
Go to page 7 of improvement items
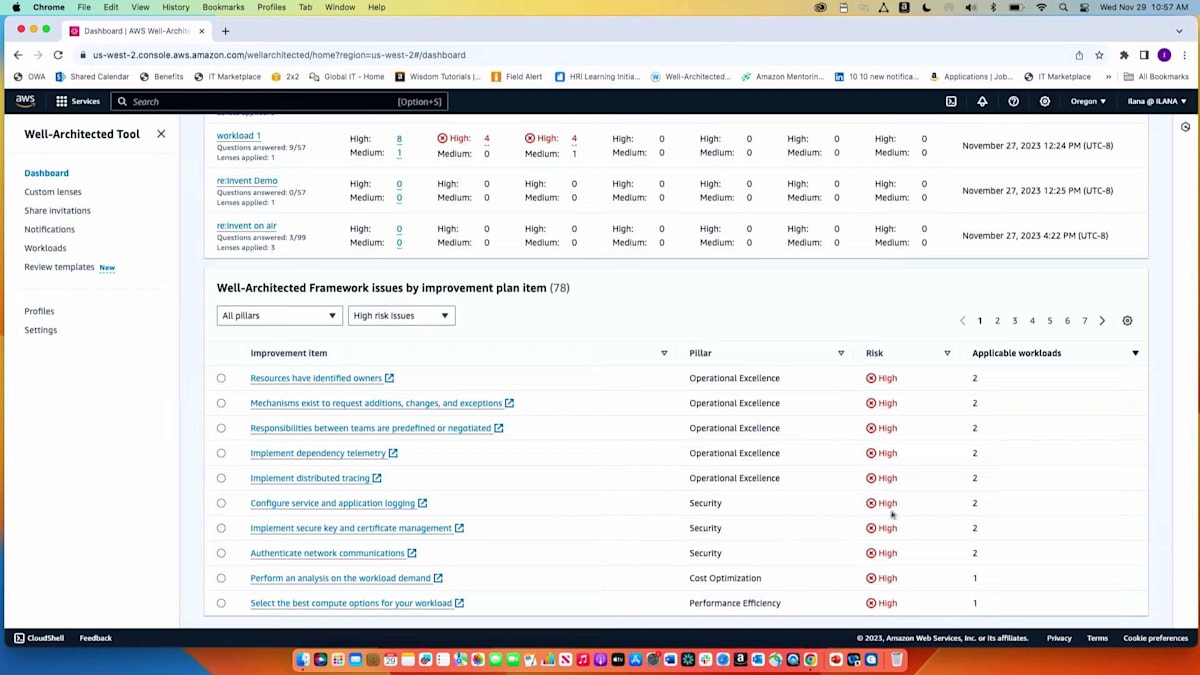click(x=1085, y=321)
